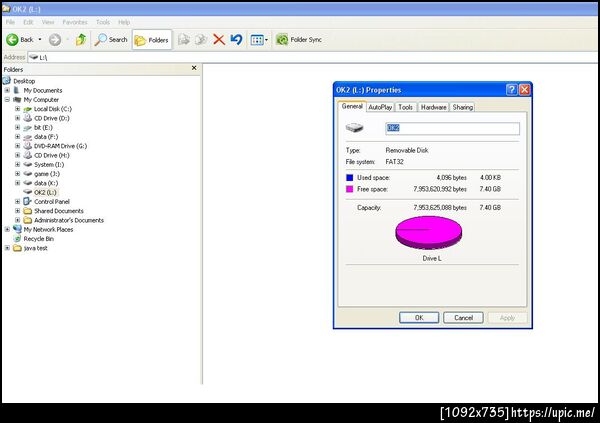
Task: Click the blue Used space swatch
Action: click(349, 178)
